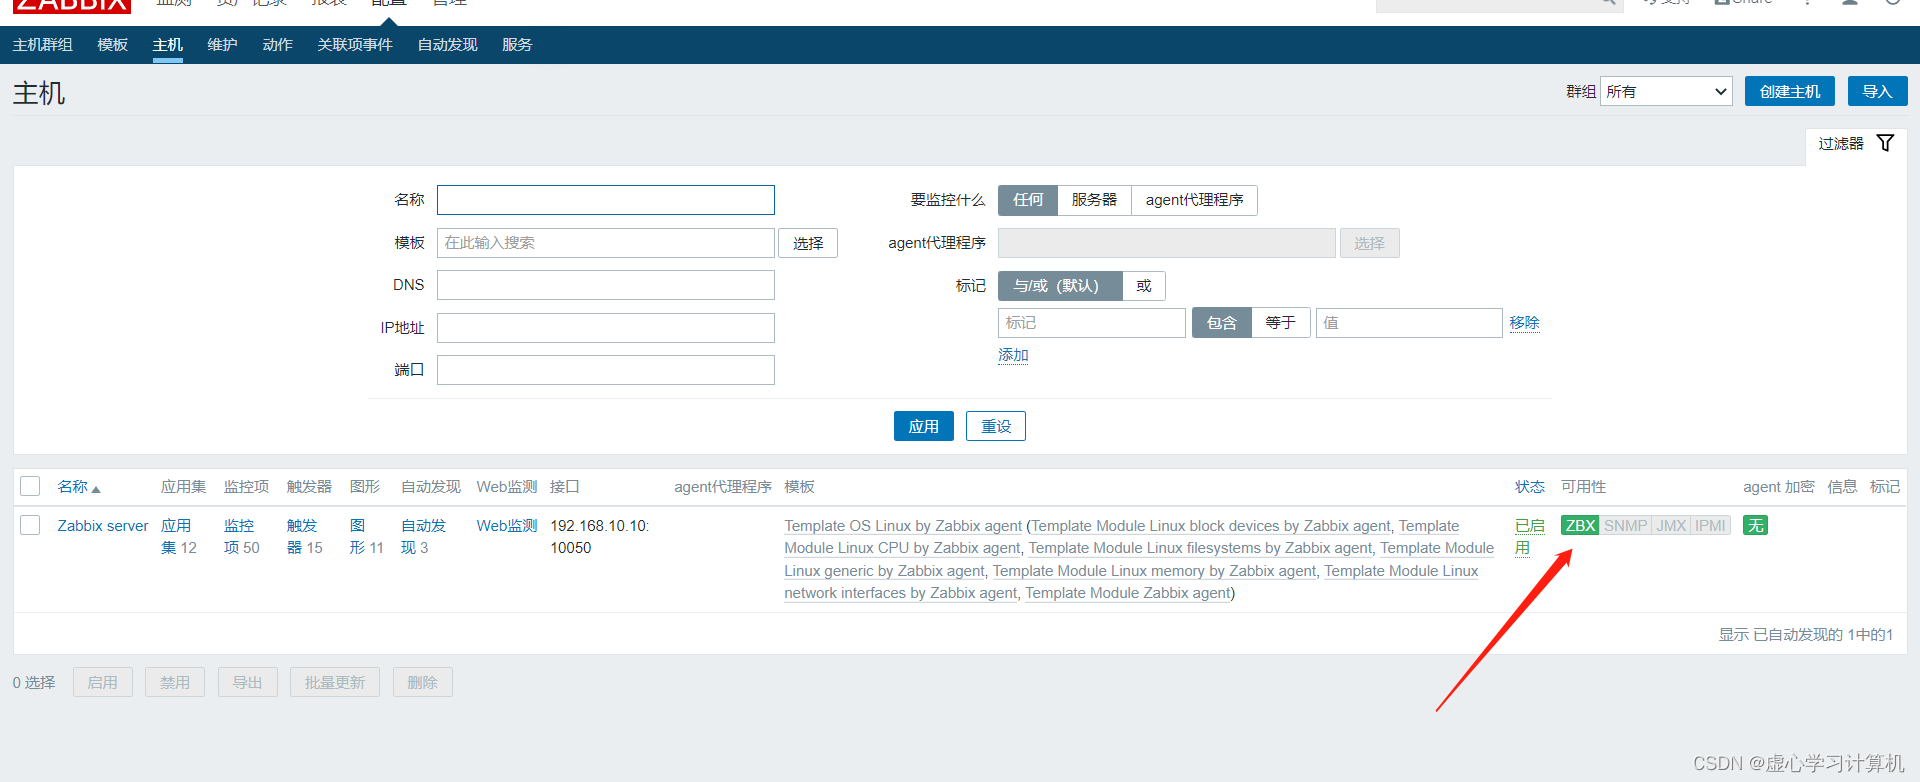This screenshot has width=1920, height=782.
Task: Open the 主机群组 tab
Action: click(42, 45)
